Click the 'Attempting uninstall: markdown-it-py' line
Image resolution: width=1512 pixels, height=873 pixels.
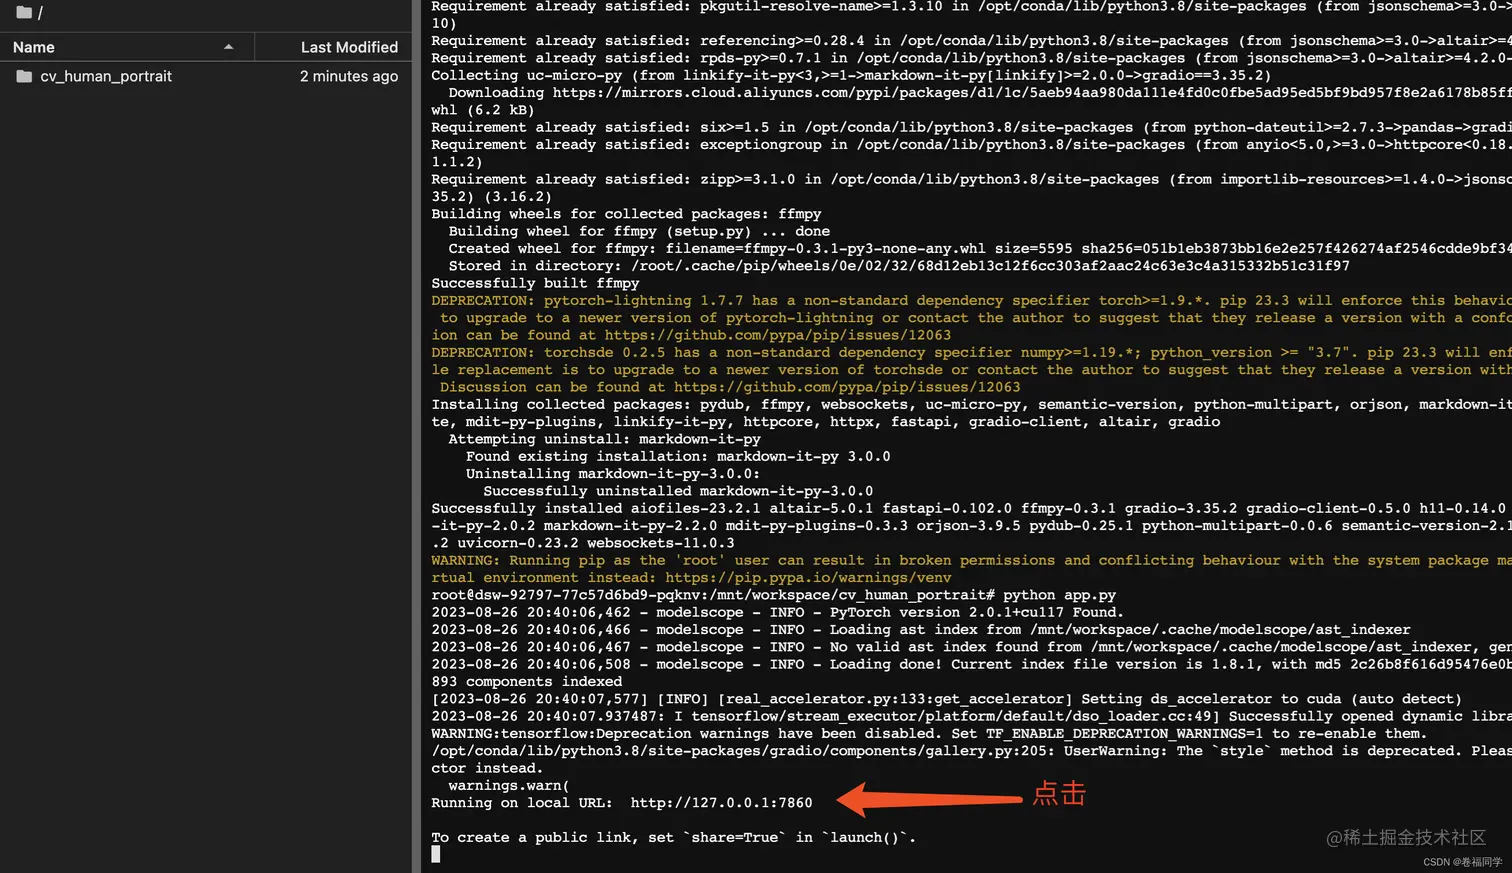[x=604, y=439]
